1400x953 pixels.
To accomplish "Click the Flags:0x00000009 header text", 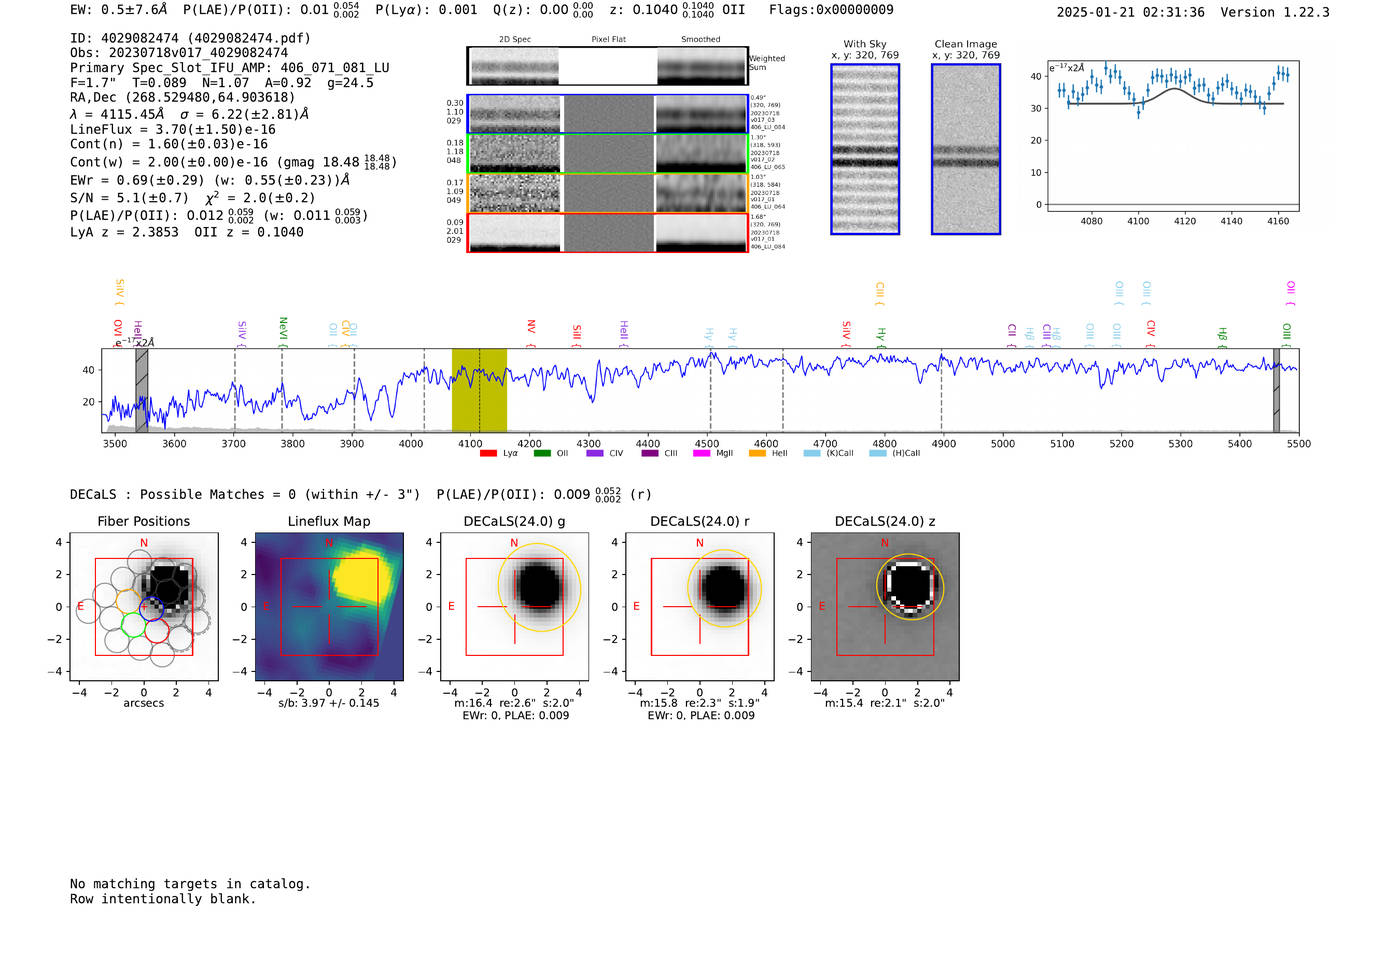I will click(831, 10).
